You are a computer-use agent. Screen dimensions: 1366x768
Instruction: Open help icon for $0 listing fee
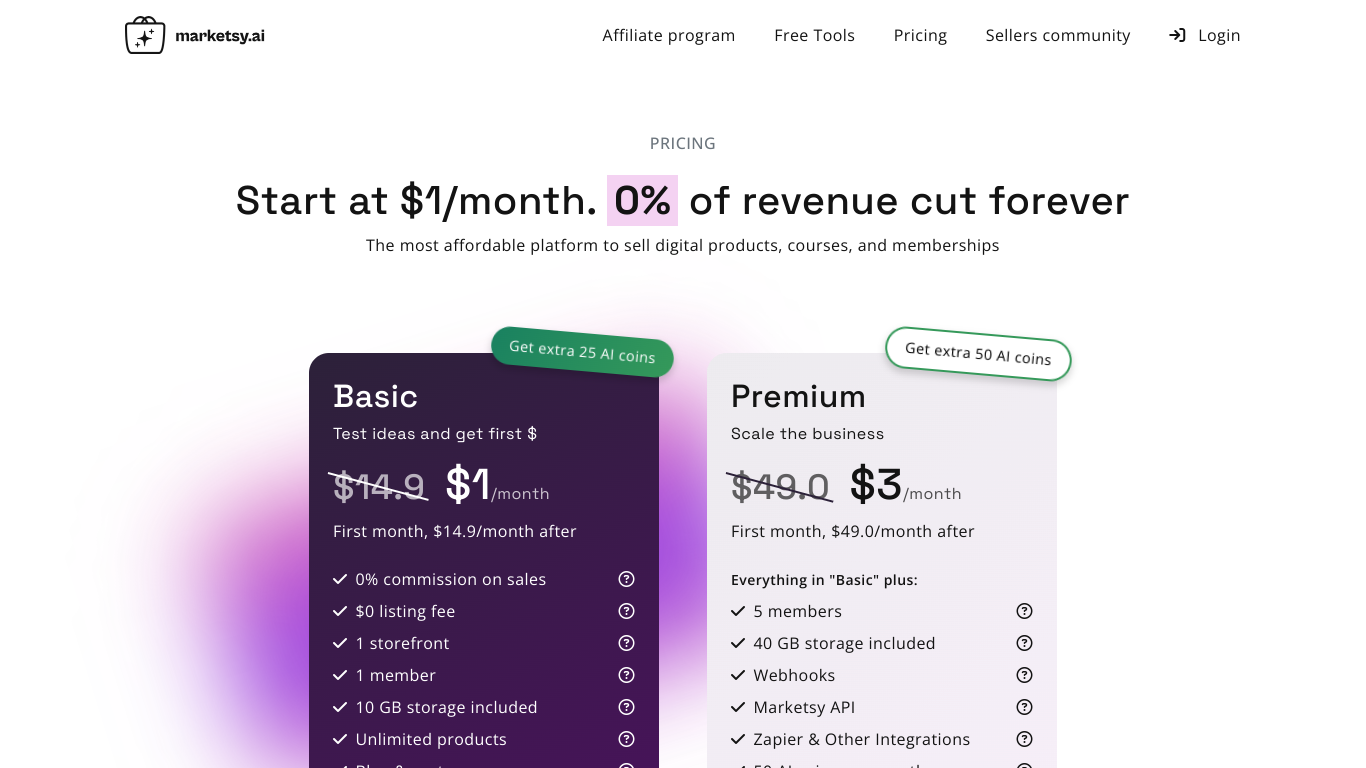pos(626,611)
